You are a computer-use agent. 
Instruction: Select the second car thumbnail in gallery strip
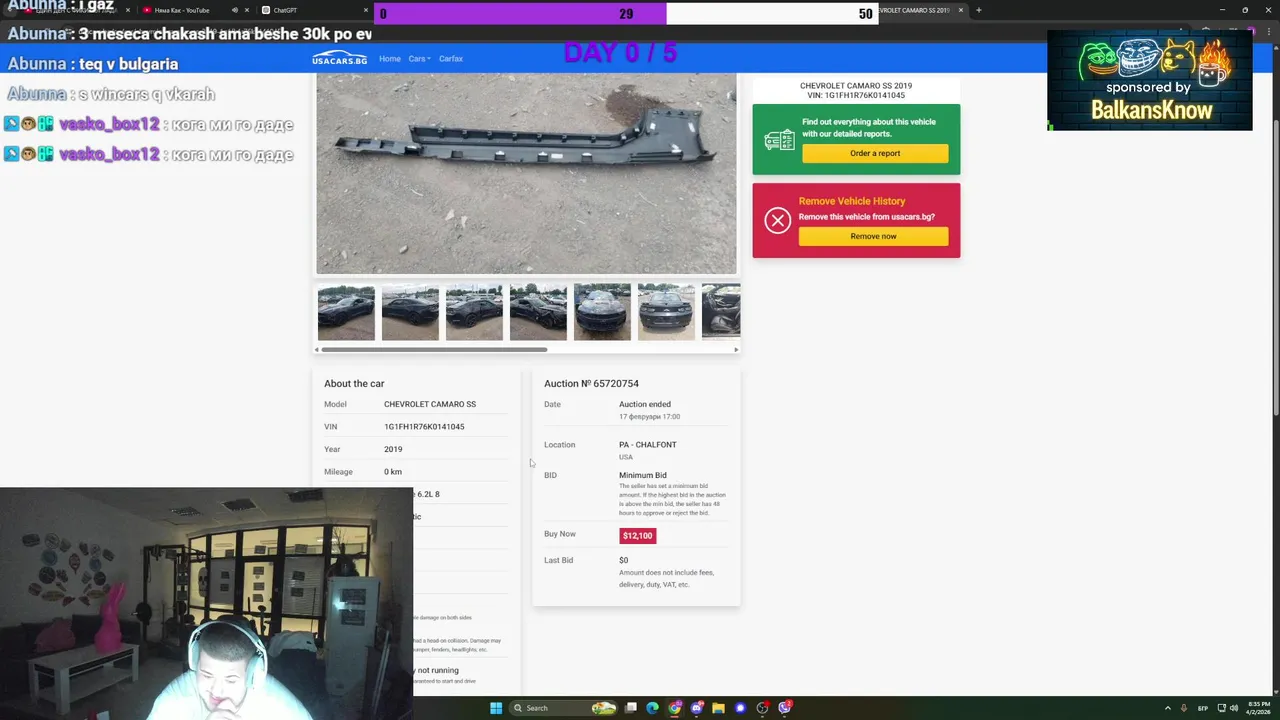[410, 312]
